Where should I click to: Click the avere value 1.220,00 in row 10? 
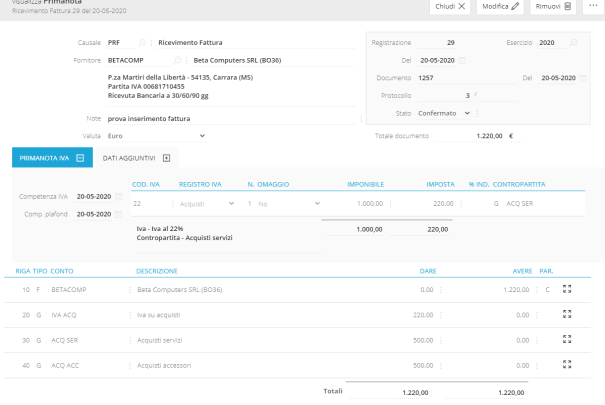(516, 290)
